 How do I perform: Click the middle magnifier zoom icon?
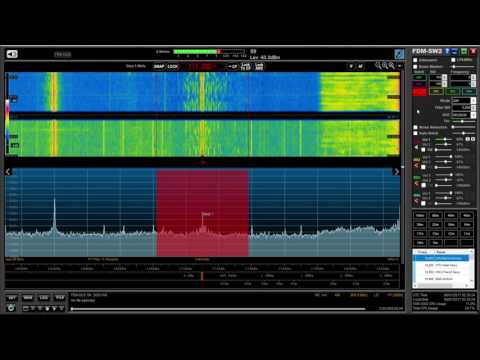[x=385, y=65]
